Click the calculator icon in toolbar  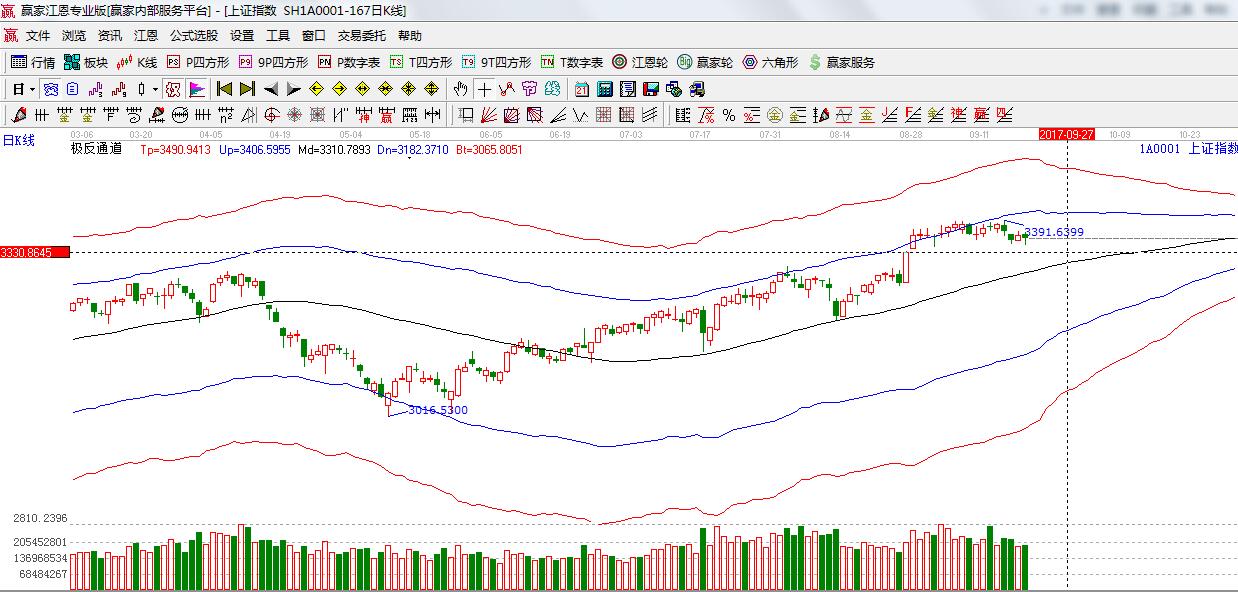click(x=604, y=89)
